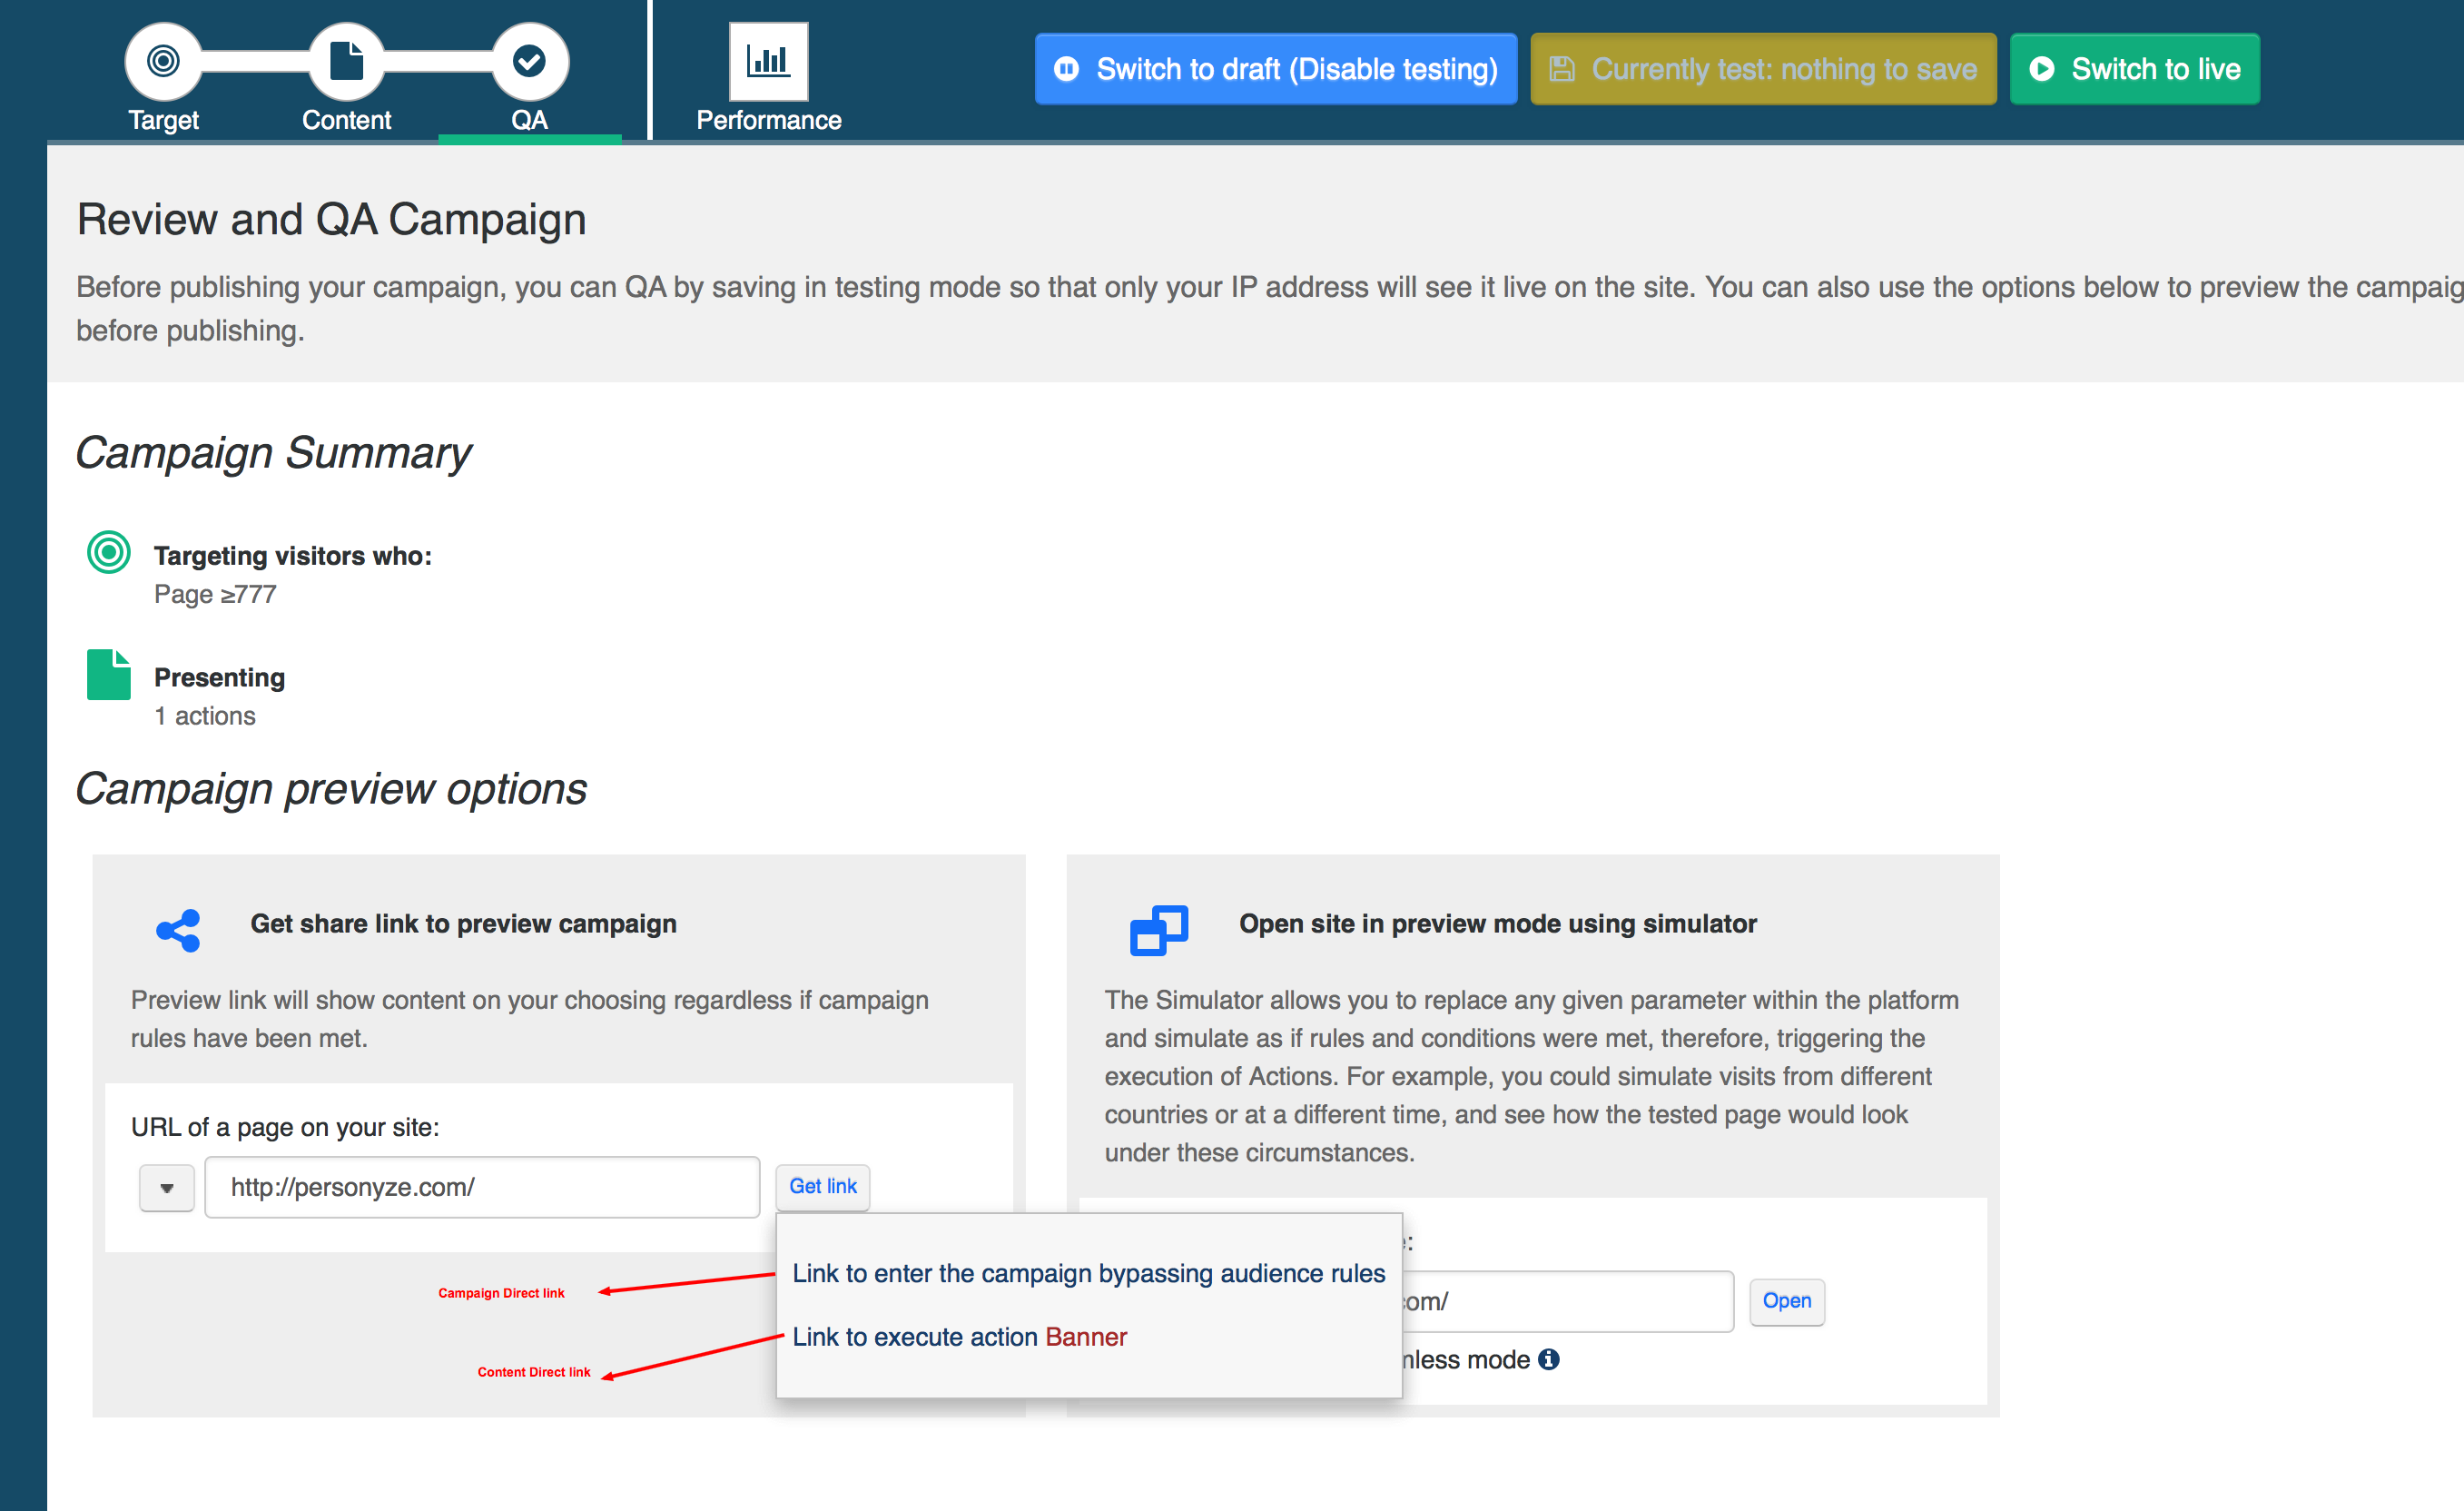Click the Content tab label
Image resolution: width=2464 pixels, height=1511 pixels.
point(346,120)
